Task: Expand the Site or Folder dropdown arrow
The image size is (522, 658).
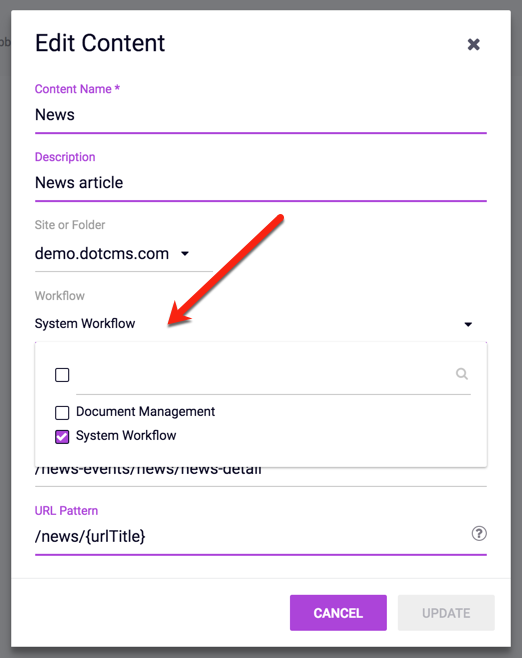Action: pos(185,253)
